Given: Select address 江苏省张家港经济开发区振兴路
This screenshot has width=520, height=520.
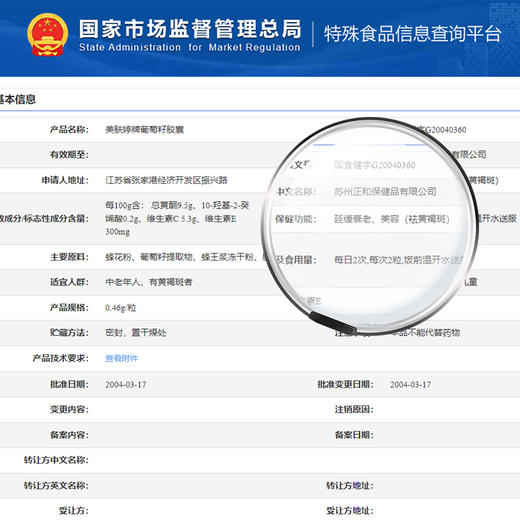Looking at the screenshot, I should coord(166,180).
